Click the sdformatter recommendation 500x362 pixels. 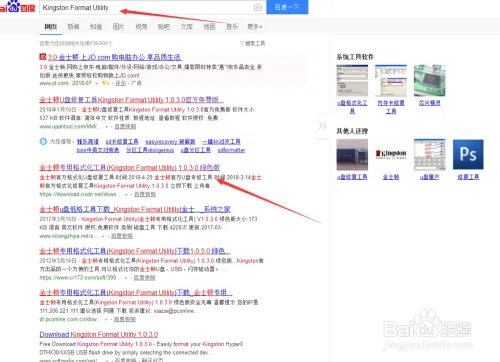click(231, 150)
